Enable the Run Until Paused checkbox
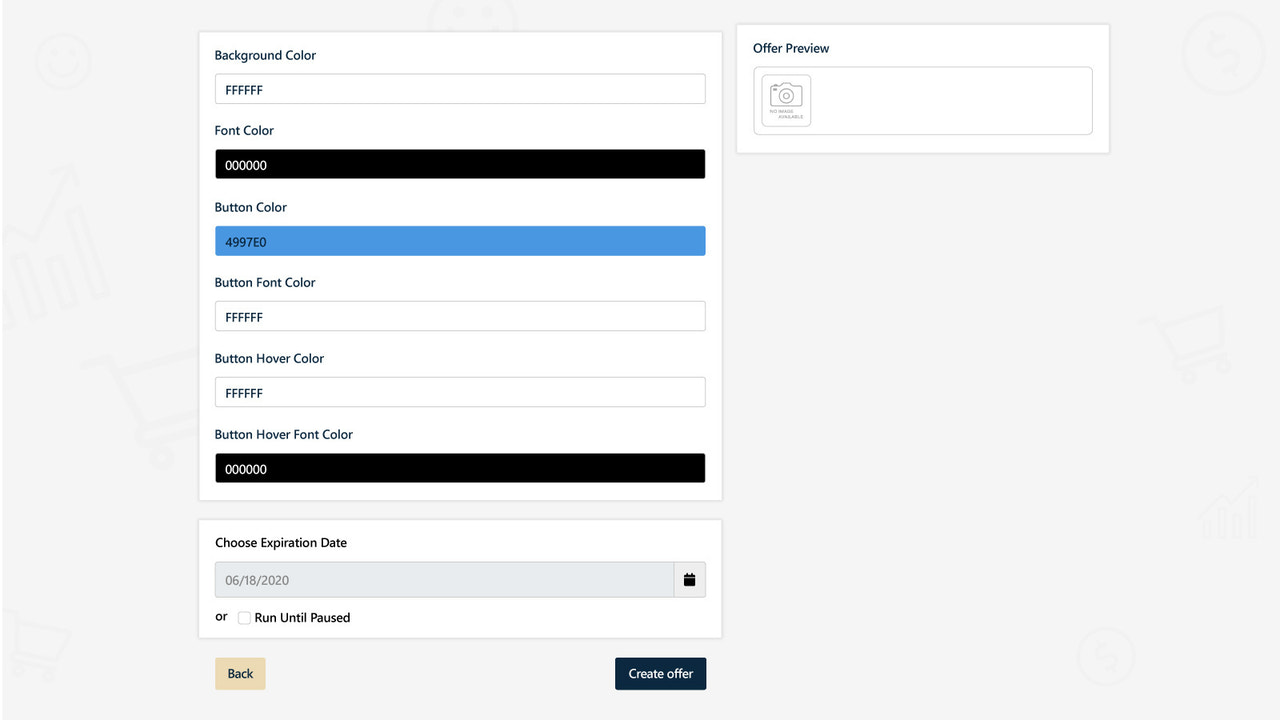The height and width of the screenshot is (720, 1280). pos(244,618)
